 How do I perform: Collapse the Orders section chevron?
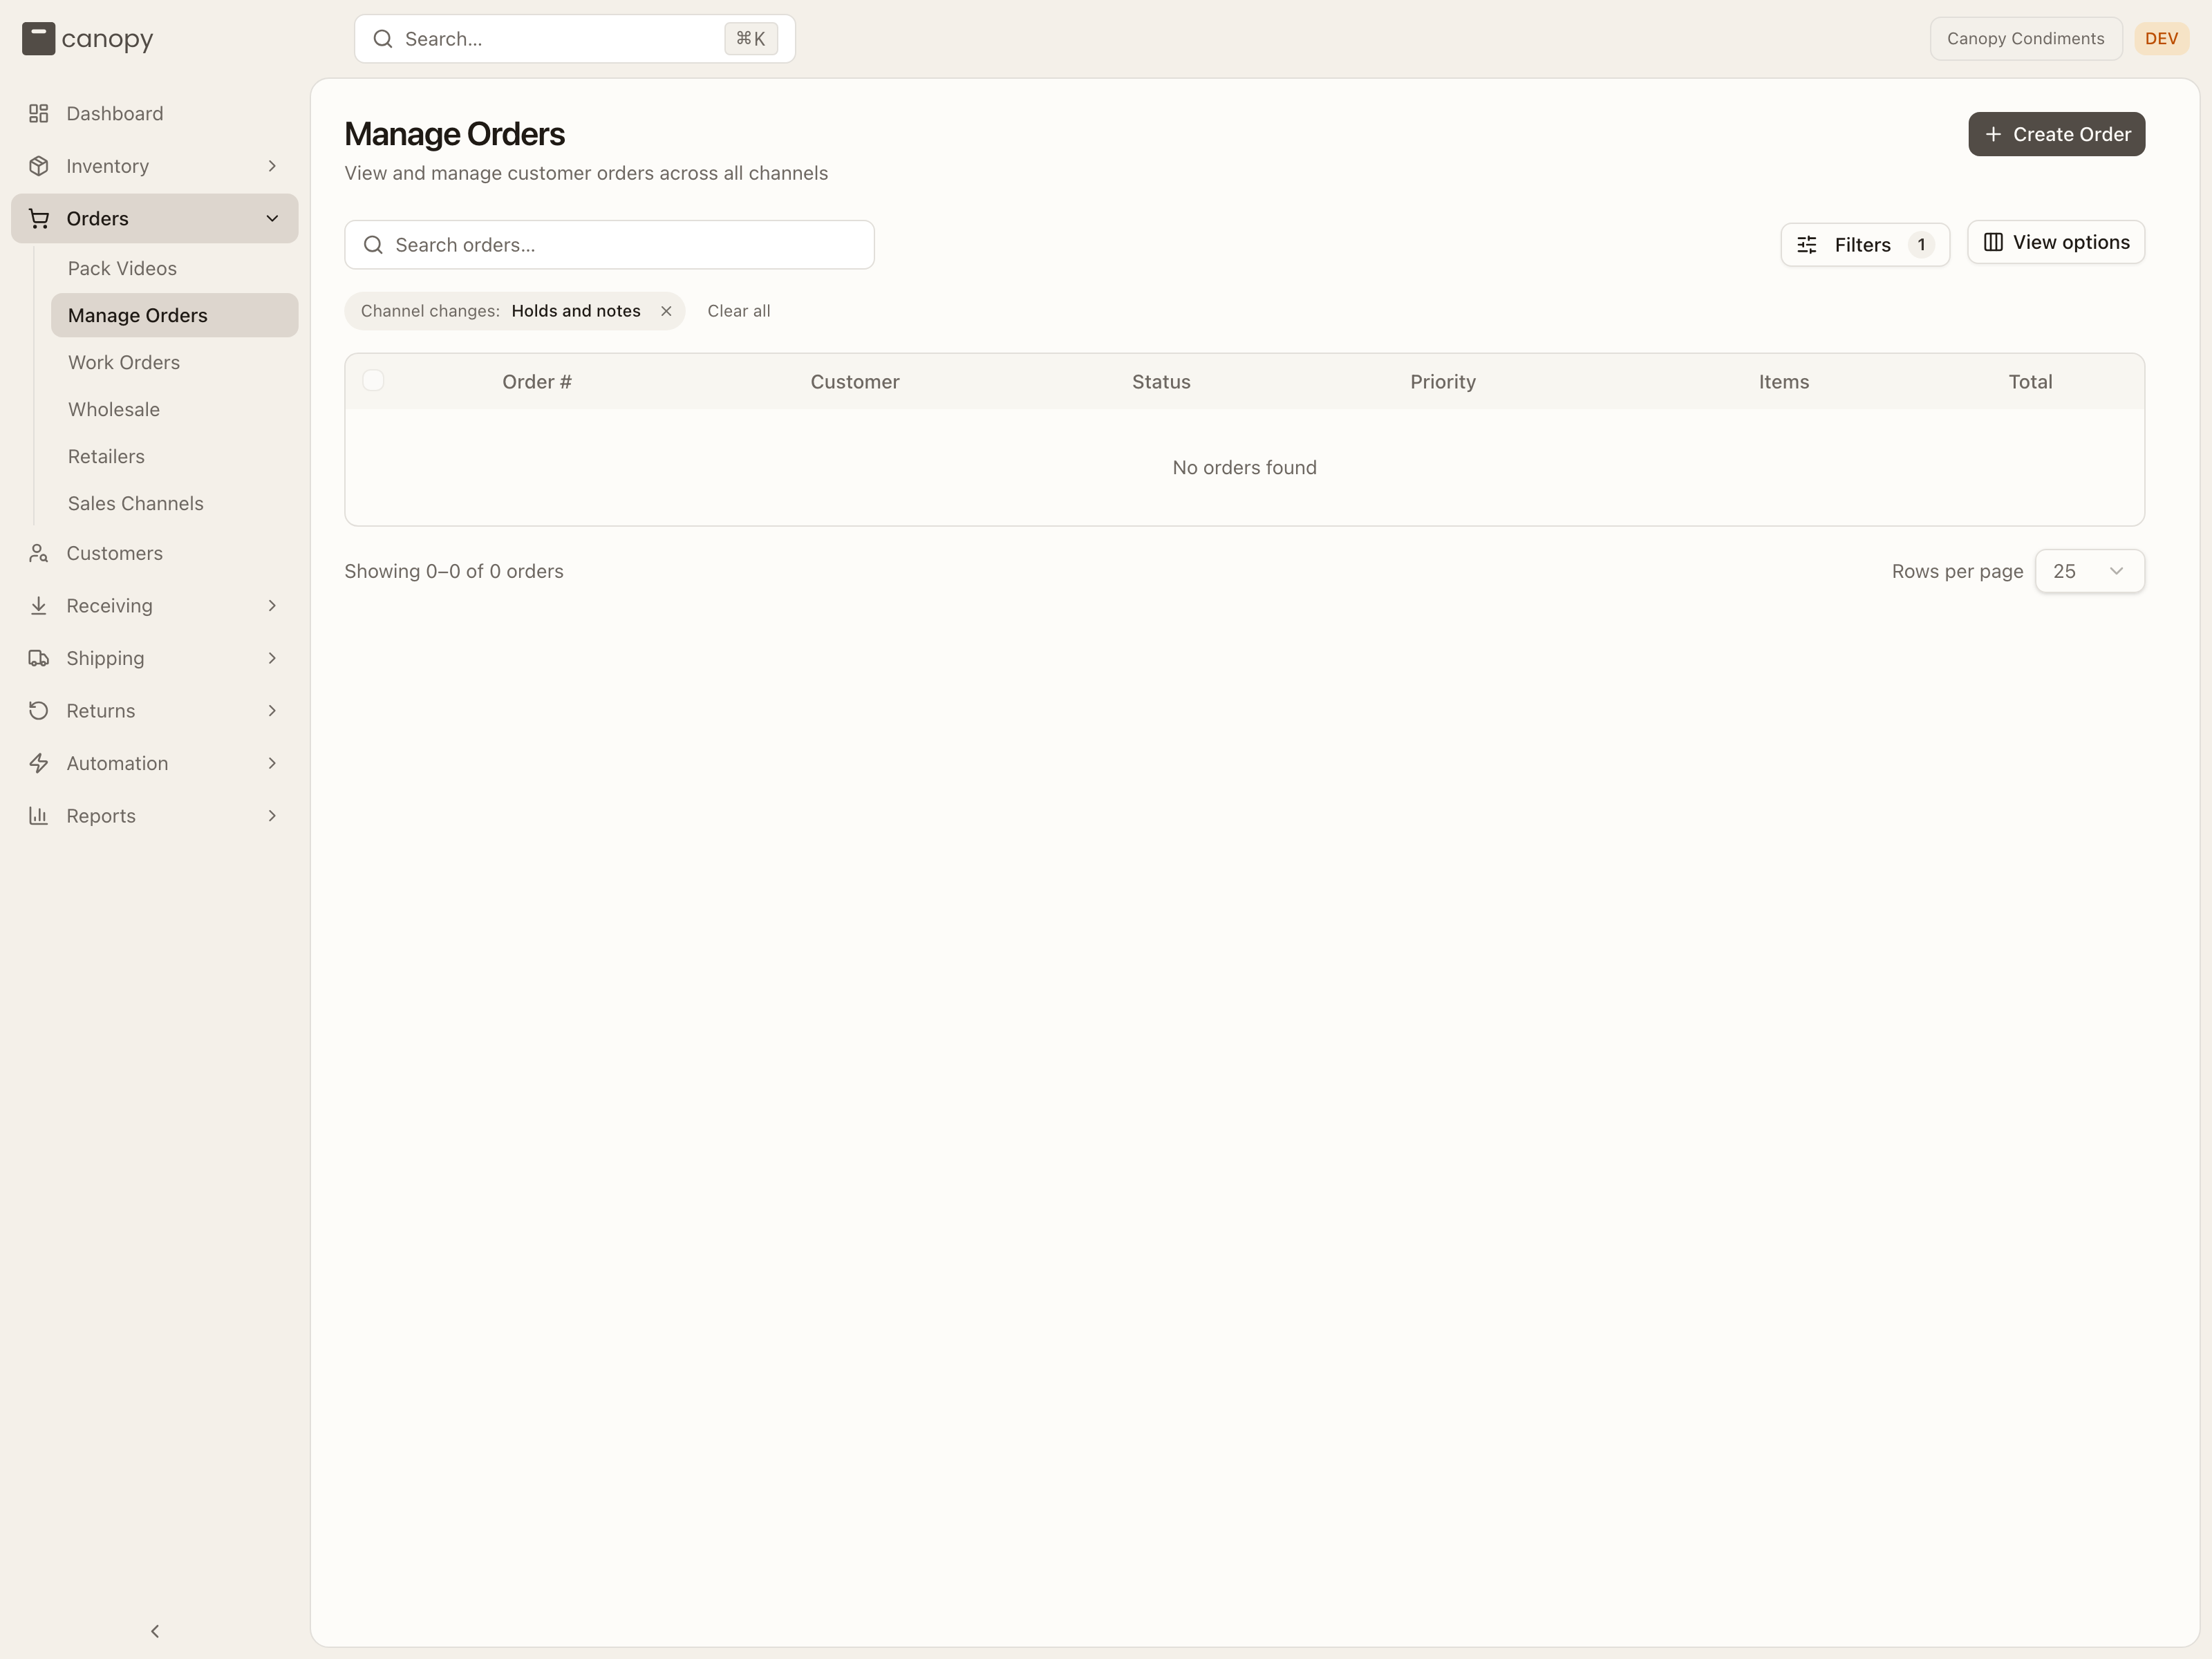(272, 218)
